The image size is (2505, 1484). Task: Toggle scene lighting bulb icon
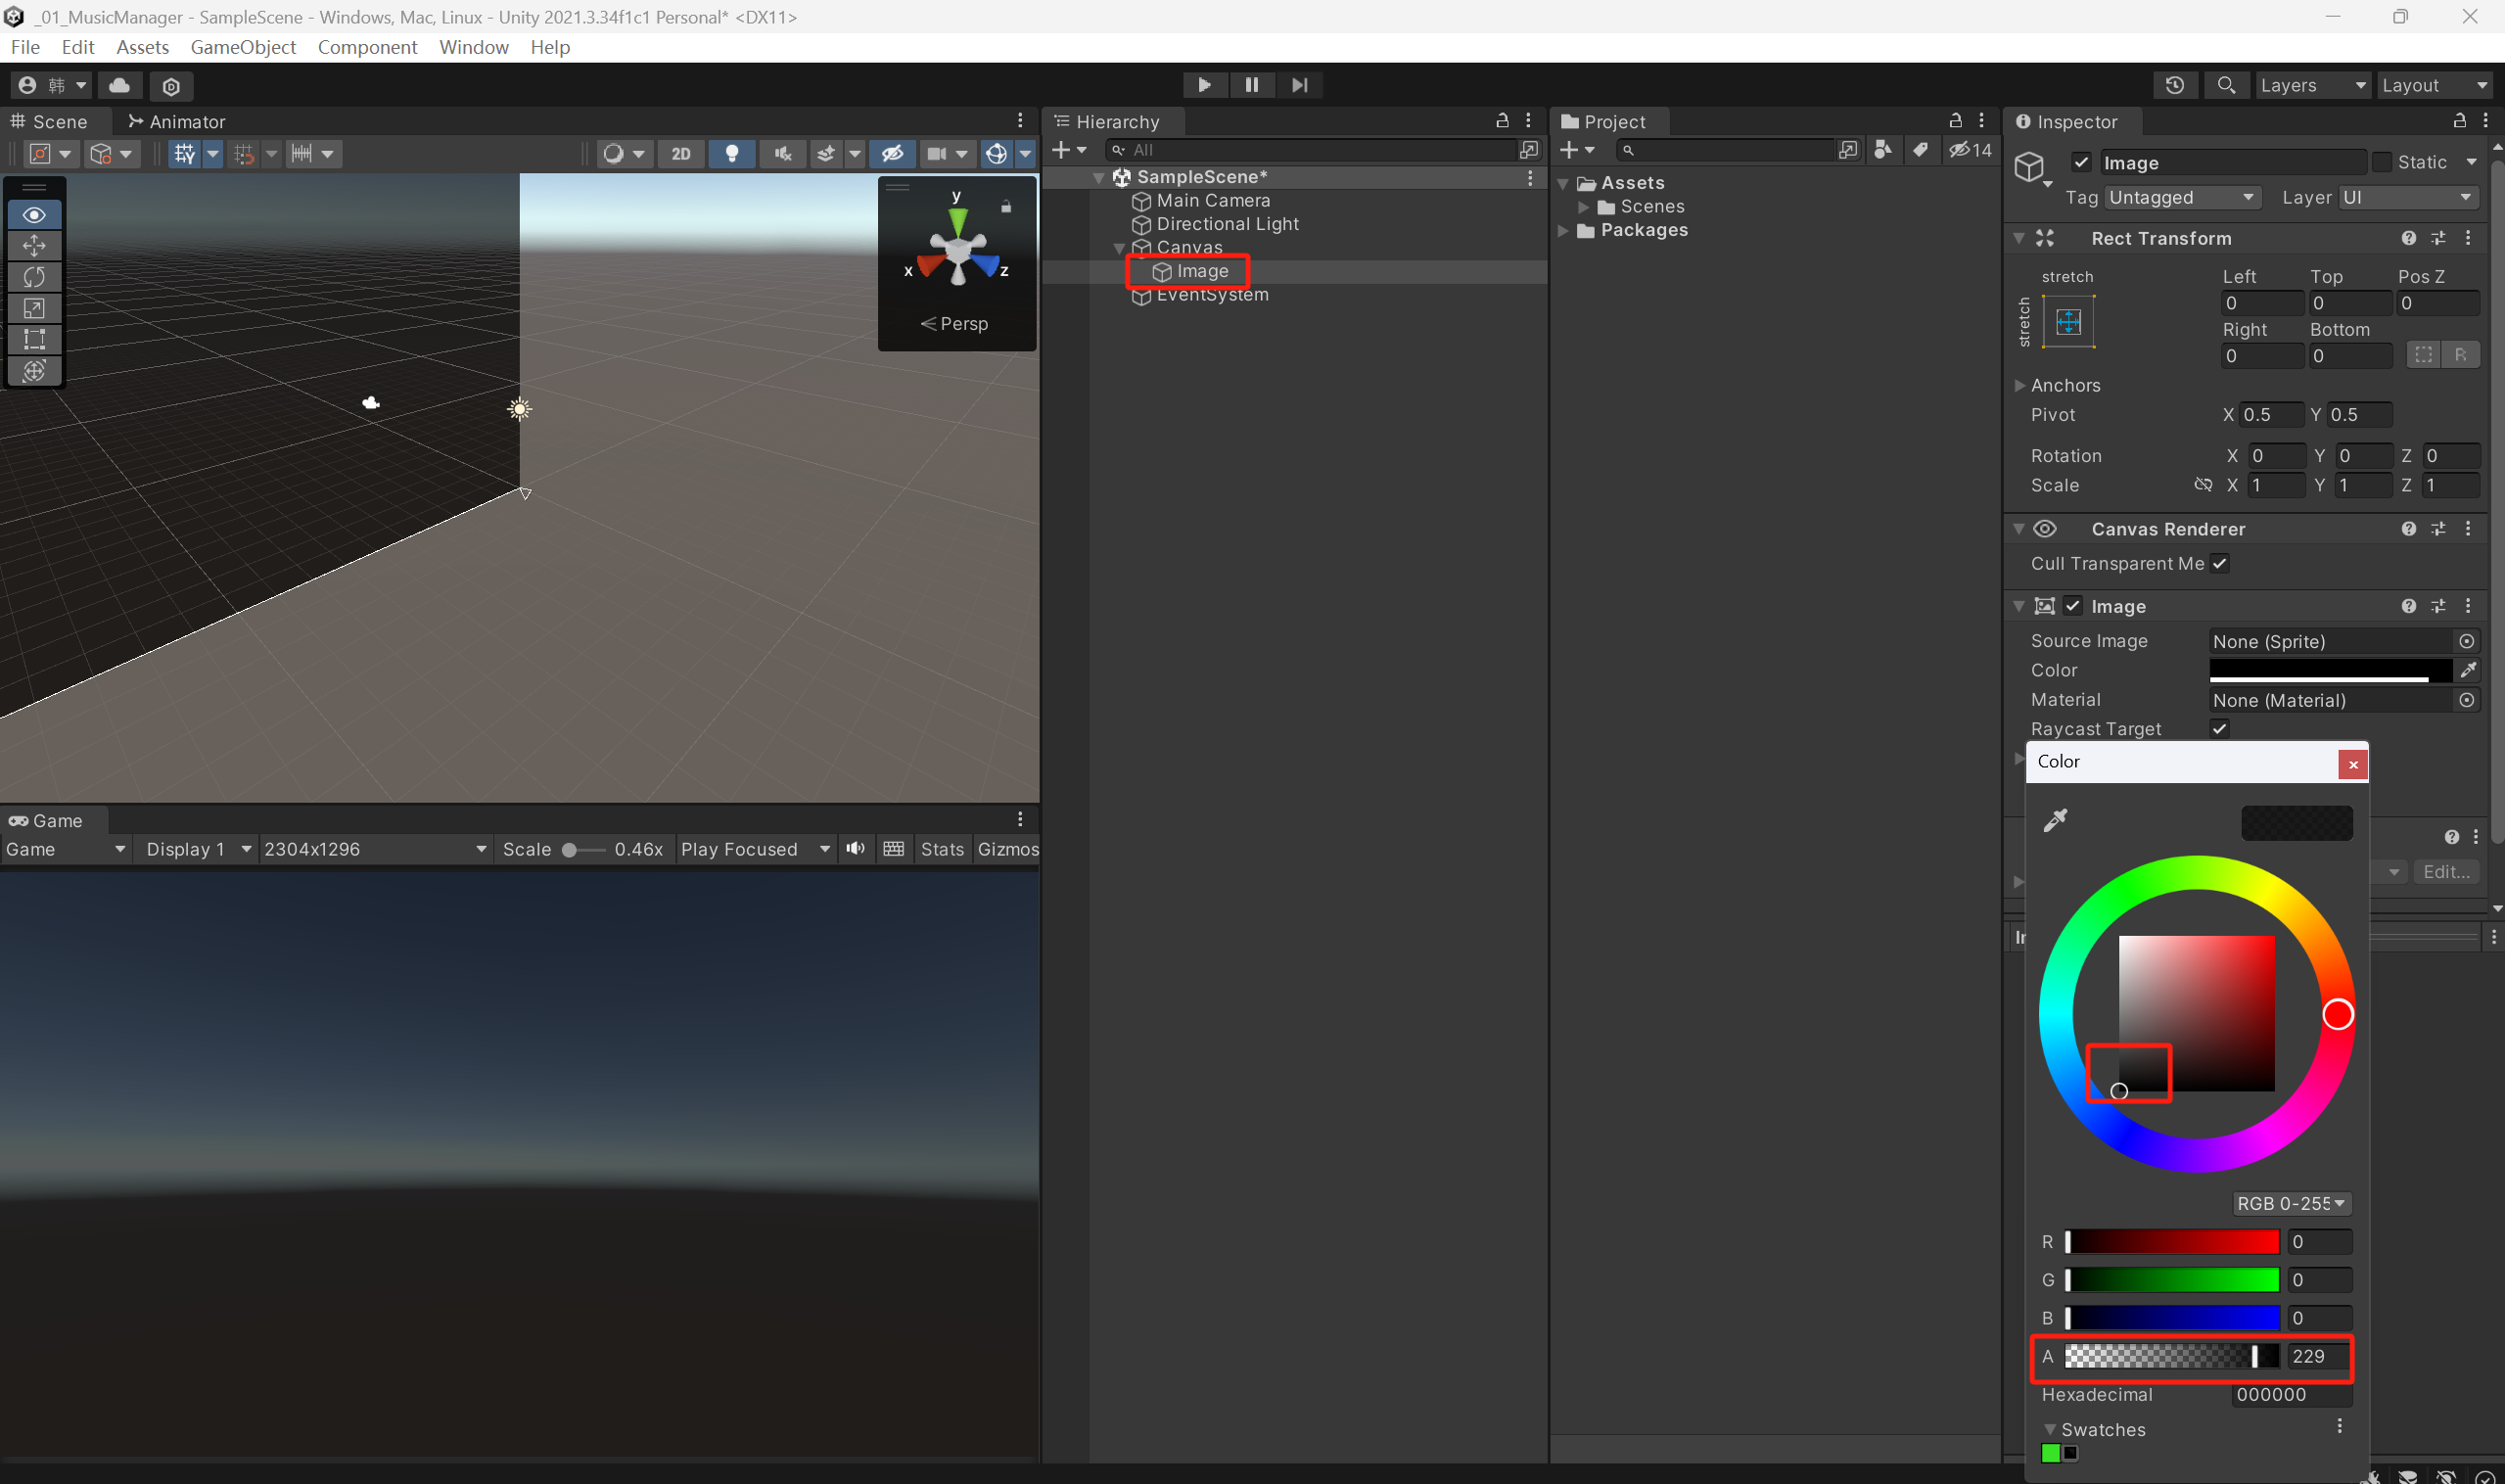tap(732, 153)
